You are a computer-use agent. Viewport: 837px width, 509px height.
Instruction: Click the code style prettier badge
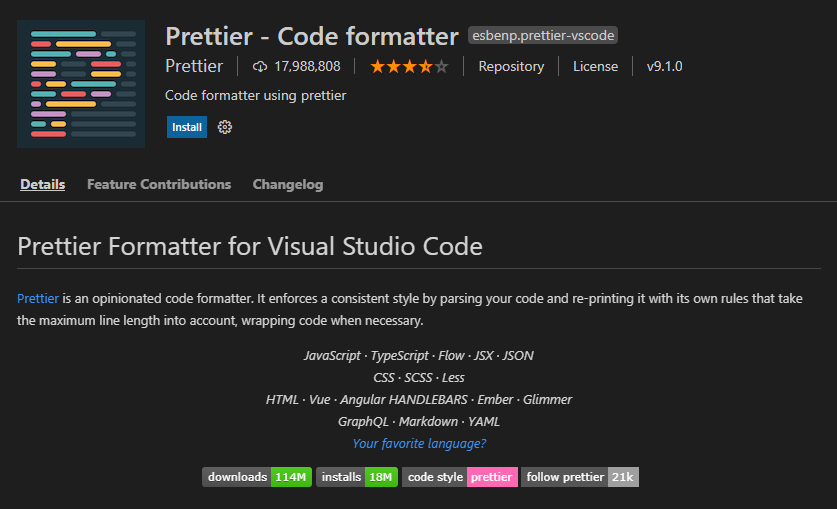click(x=460, y=477)
